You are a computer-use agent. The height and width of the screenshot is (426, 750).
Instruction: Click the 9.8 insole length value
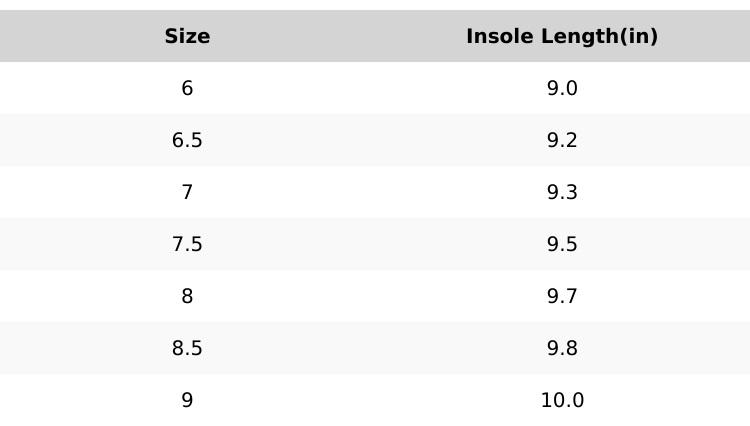coord(562,349)
